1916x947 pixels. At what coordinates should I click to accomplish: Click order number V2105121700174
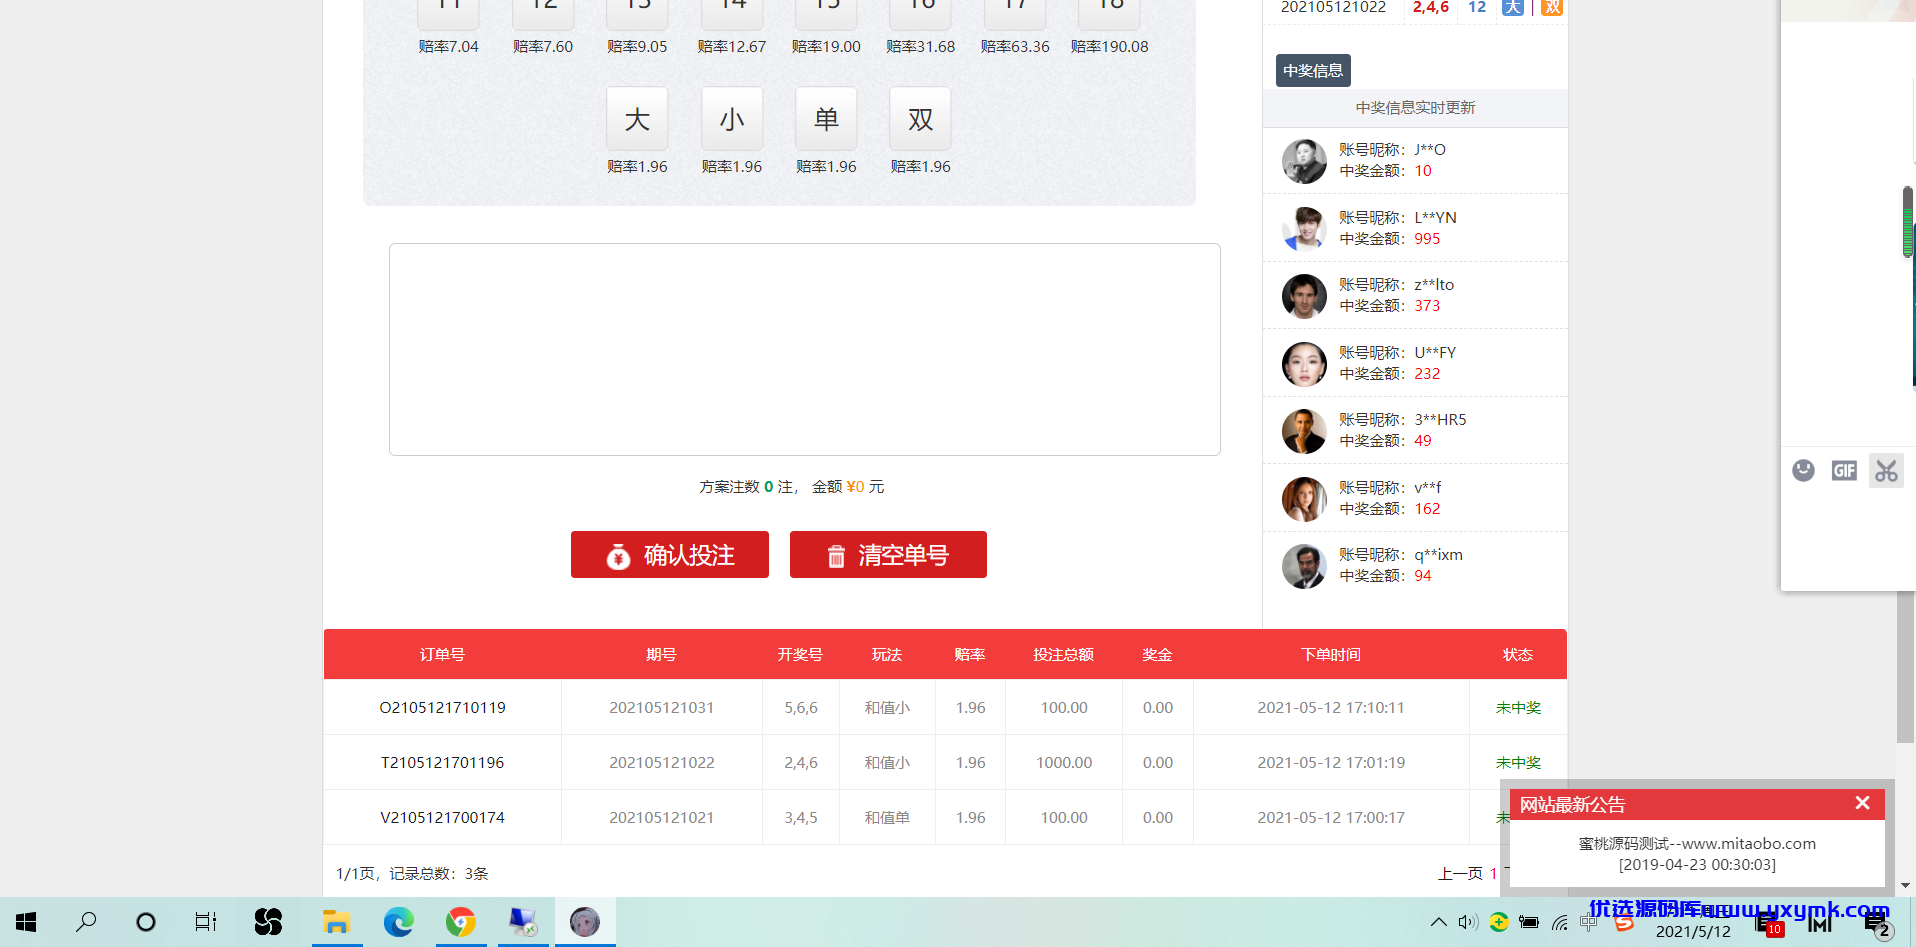point(442,817)
